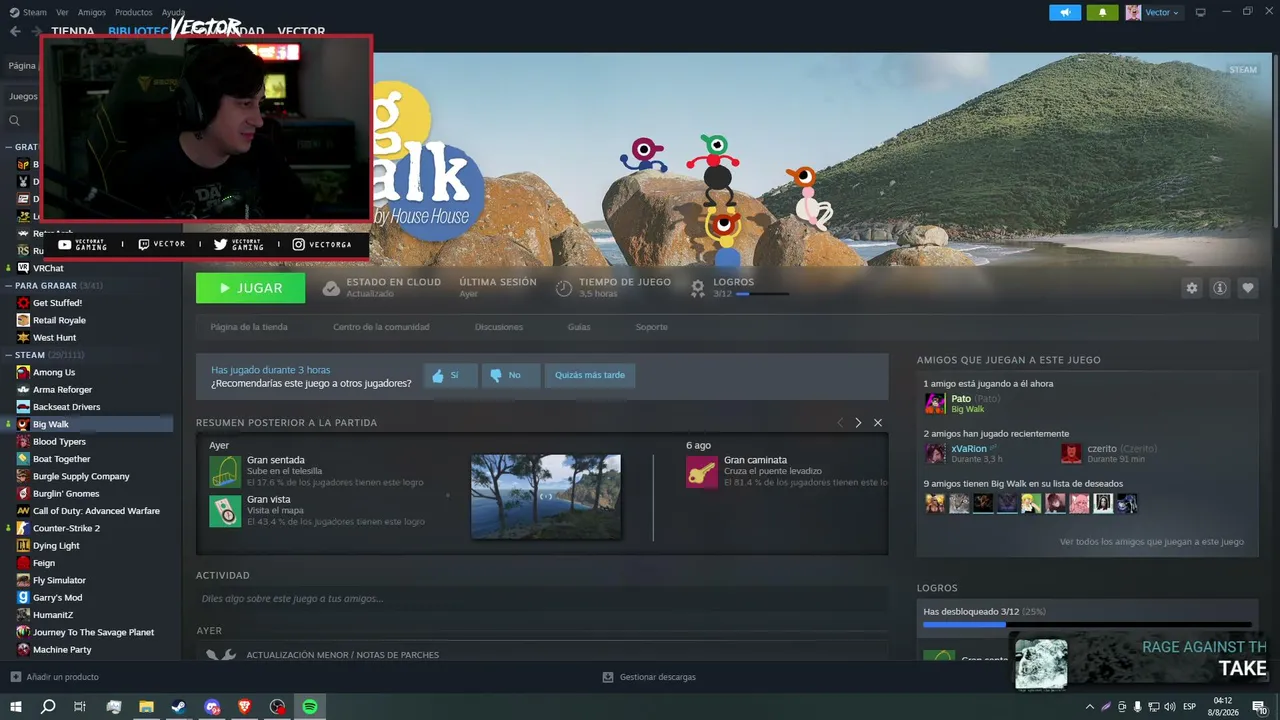Click Ver todos los amigos que juegan link
This screenshot has width=1280, height=720.
point(1152,542)
